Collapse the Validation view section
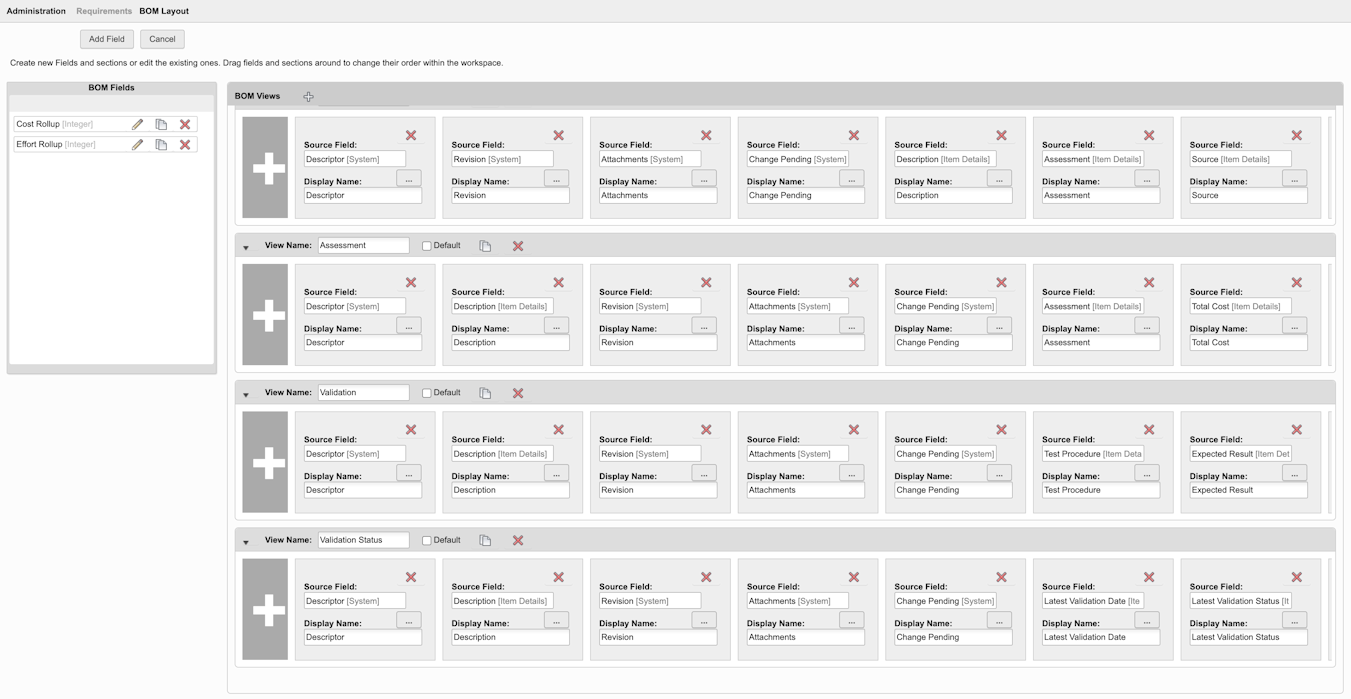The height and width of the screenshot is (699, 1351). [x=246, y=394]
